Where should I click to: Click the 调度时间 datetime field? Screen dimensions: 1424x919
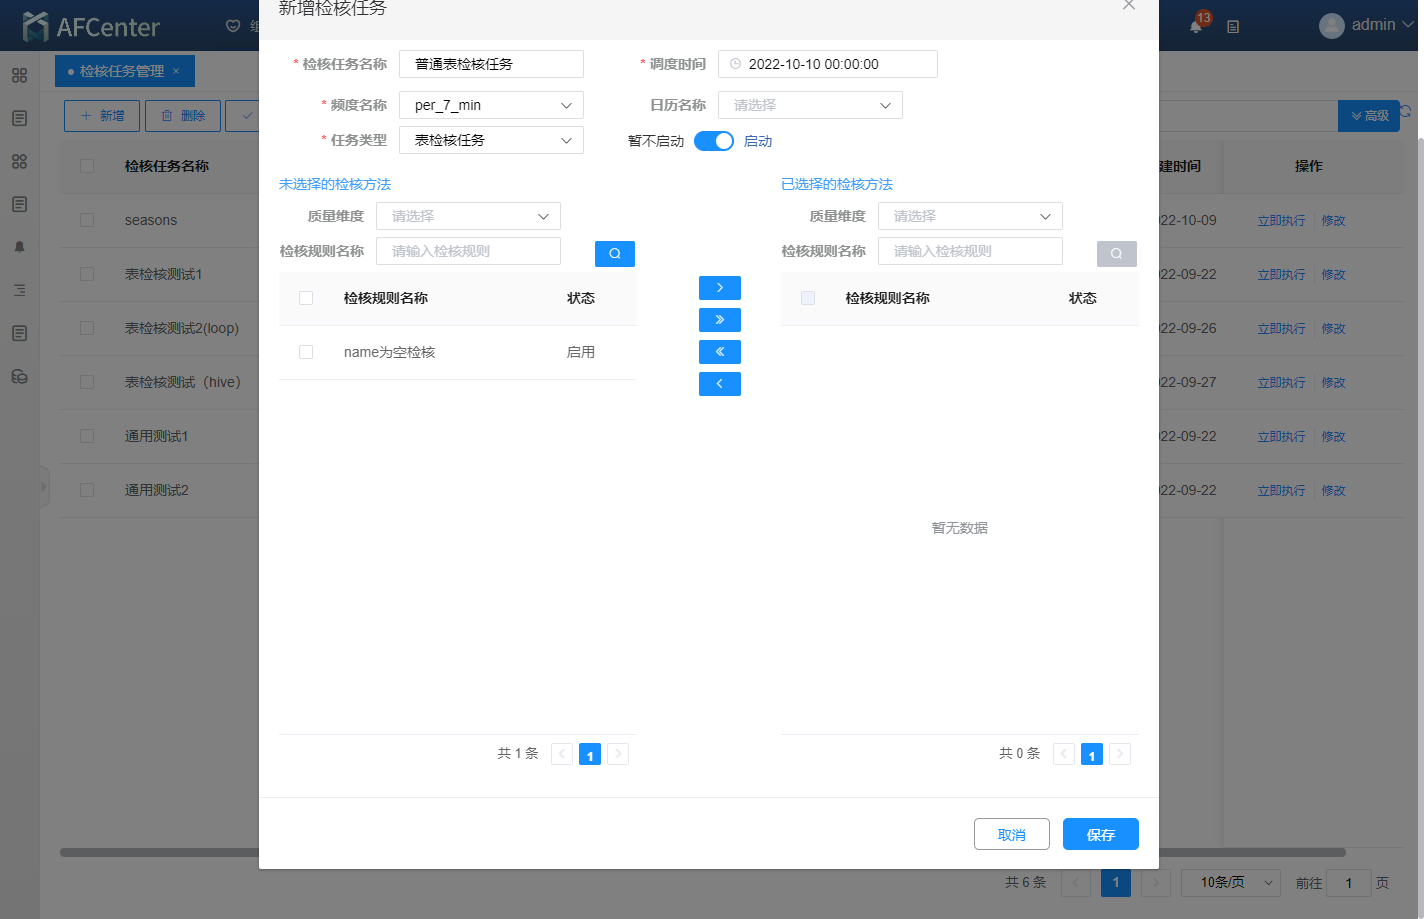coord(828,64)
